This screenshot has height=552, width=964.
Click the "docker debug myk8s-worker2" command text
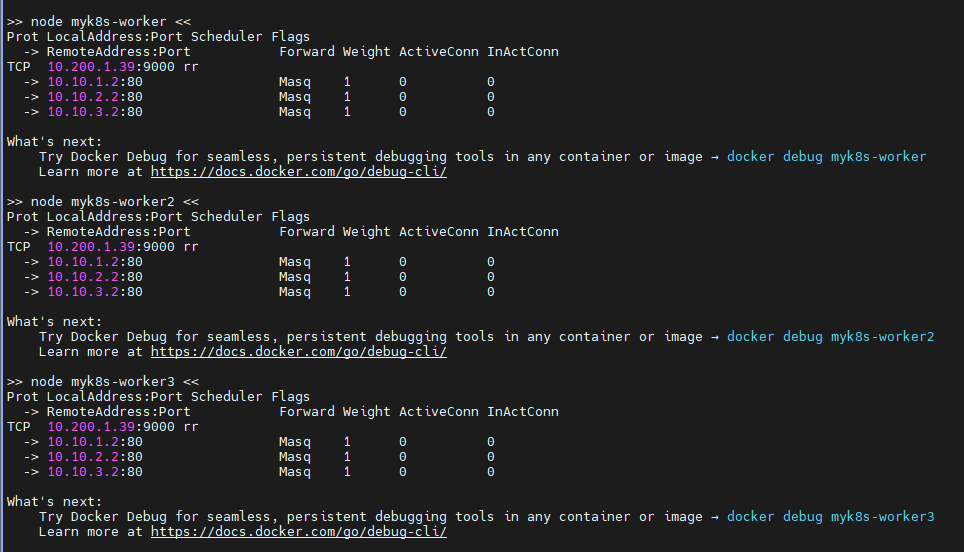(x=830, y=337)
